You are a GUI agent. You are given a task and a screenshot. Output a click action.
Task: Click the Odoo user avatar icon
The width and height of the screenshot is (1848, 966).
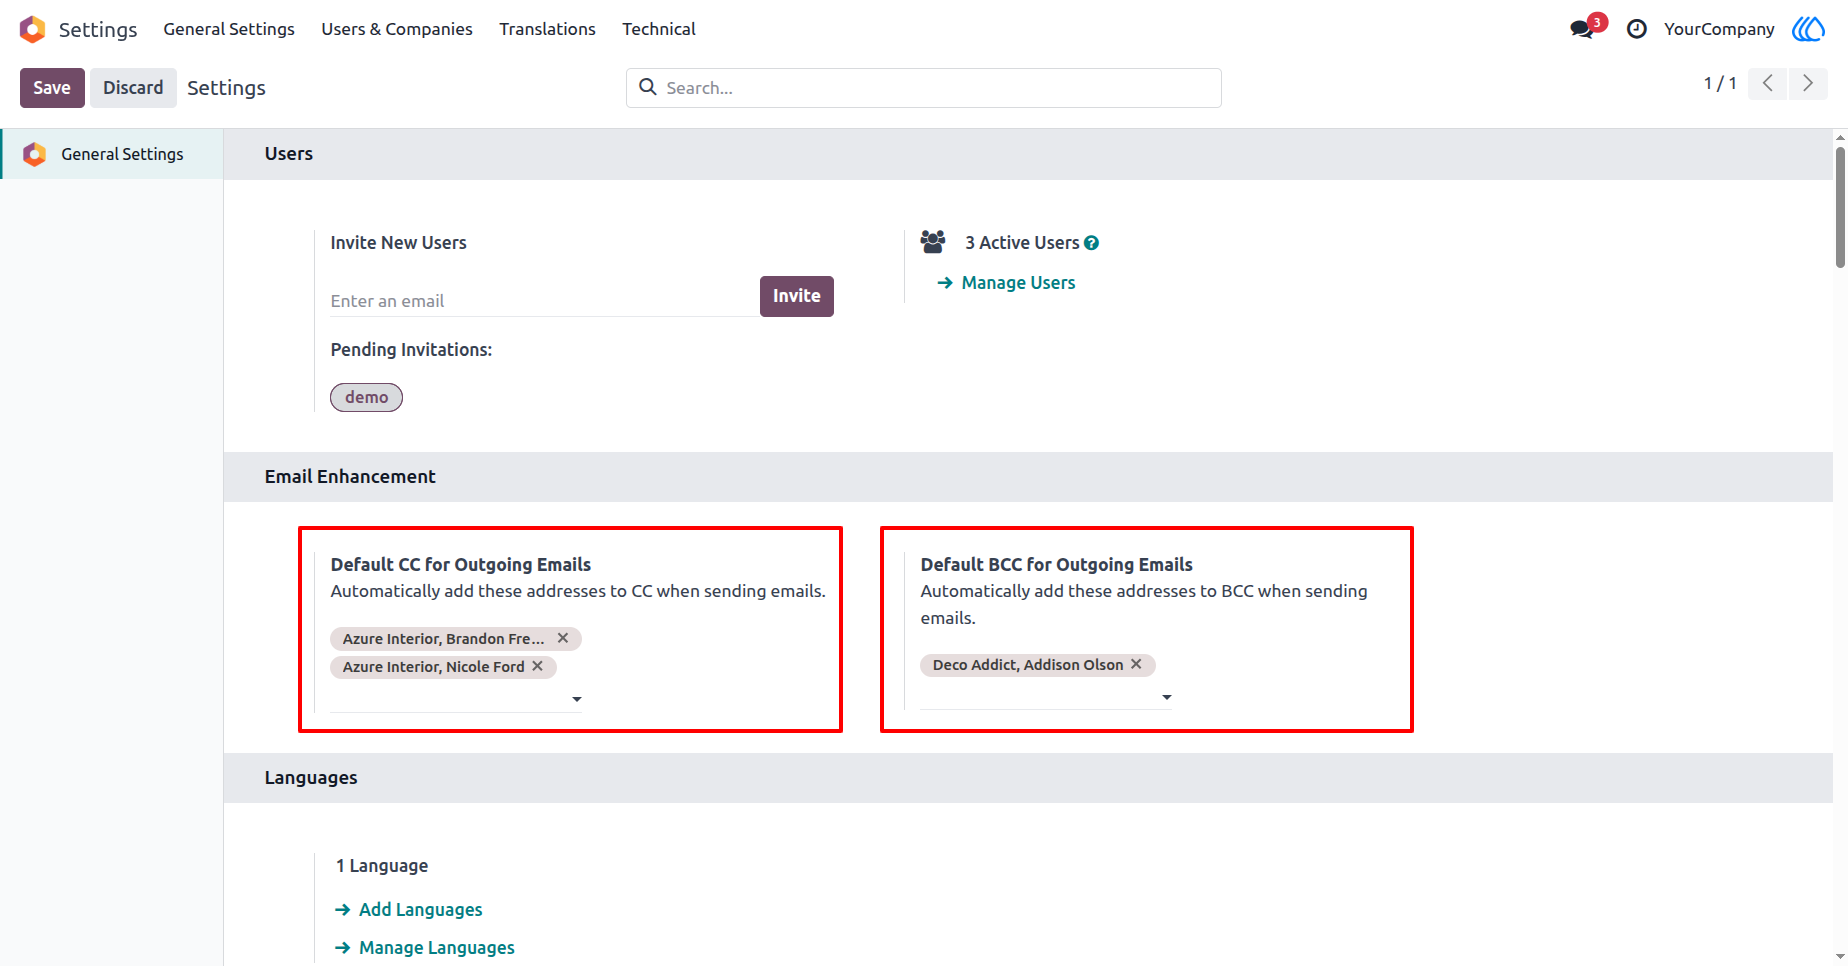click(1808, 29)
